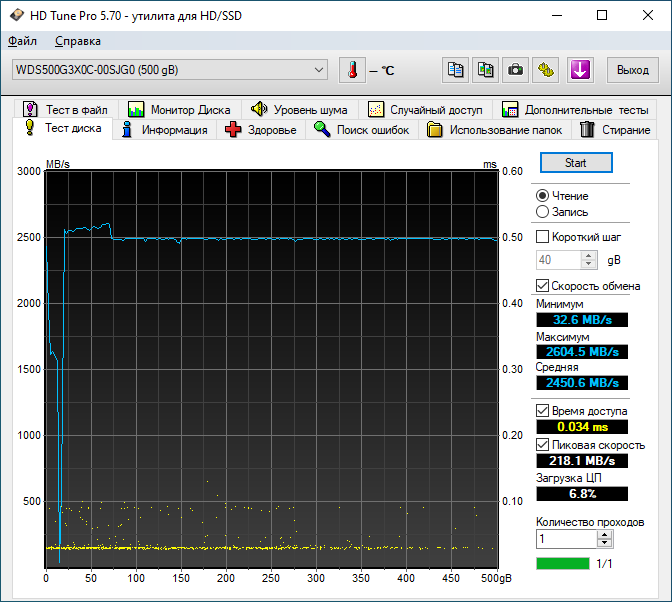Screen dimensions: 672x602
Task: Copy results as text using first copy icon
Action: coord(456,70)
